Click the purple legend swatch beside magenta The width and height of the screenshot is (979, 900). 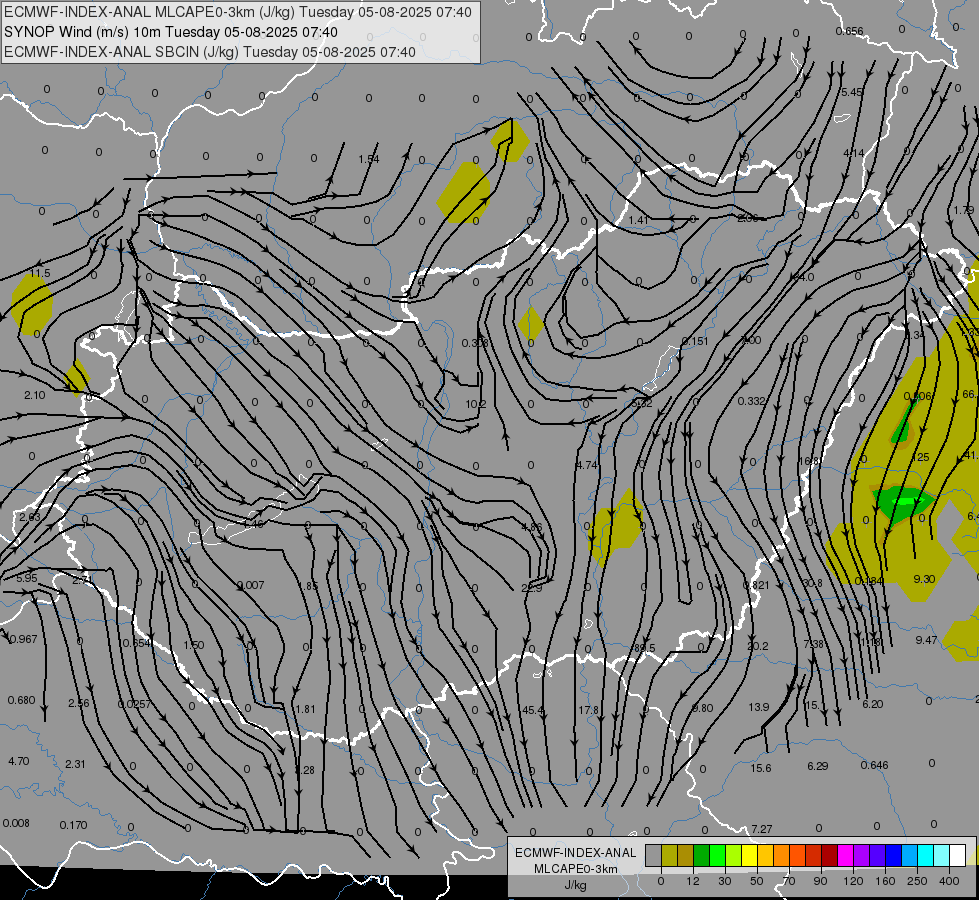(862, 855)
